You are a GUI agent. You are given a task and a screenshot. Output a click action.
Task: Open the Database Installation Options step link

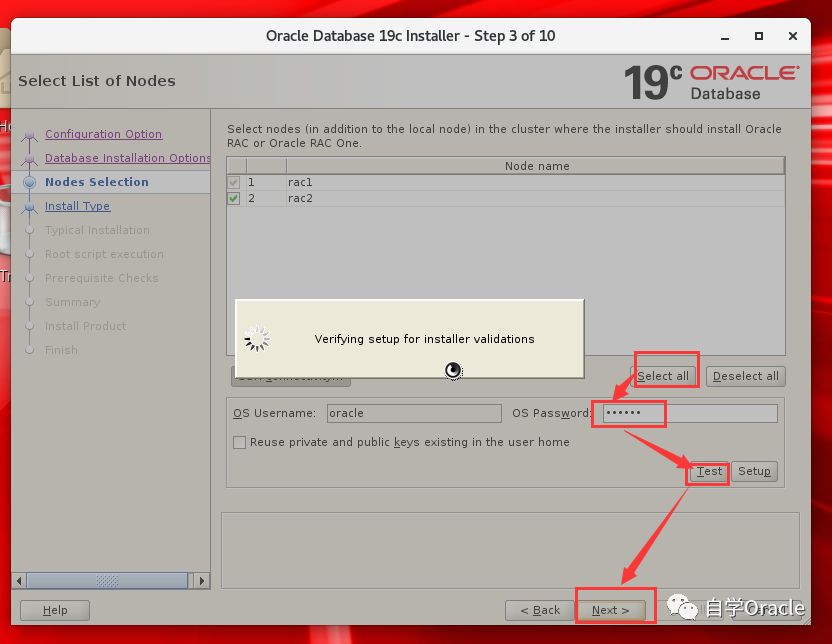click(x=127, y=158)
